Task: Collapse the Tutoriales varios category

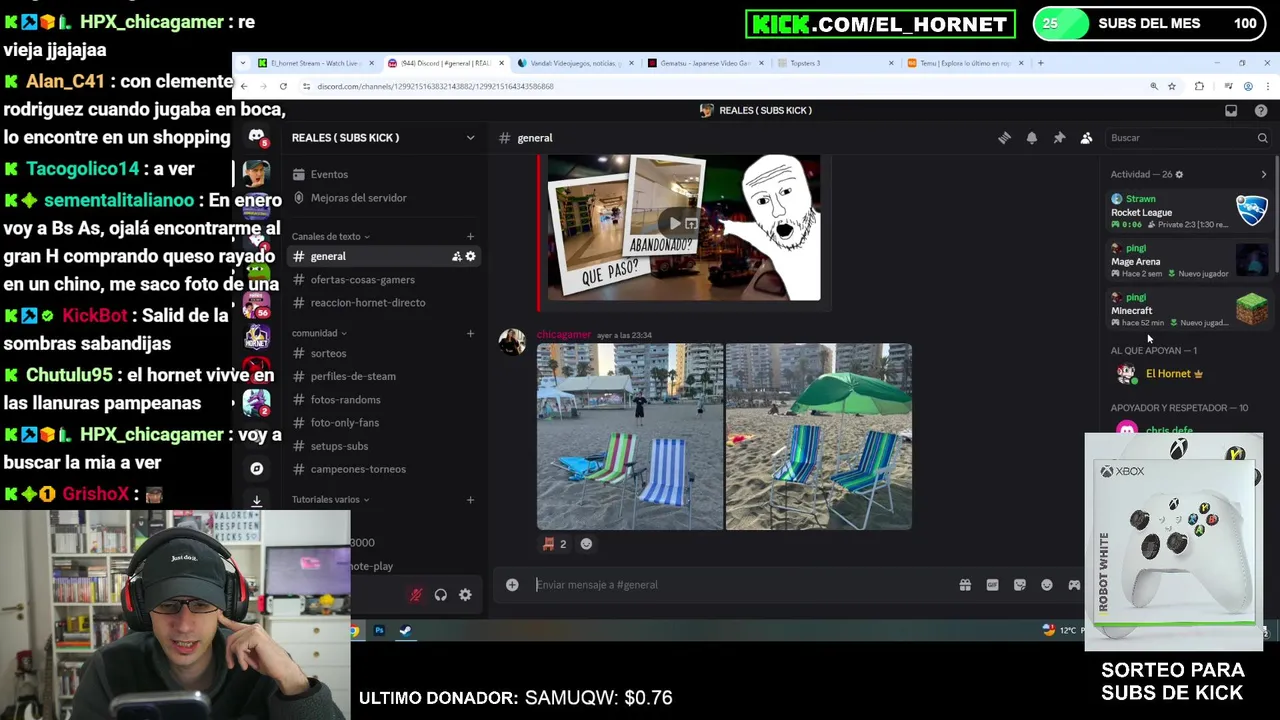Action: [x=330, y=499]
